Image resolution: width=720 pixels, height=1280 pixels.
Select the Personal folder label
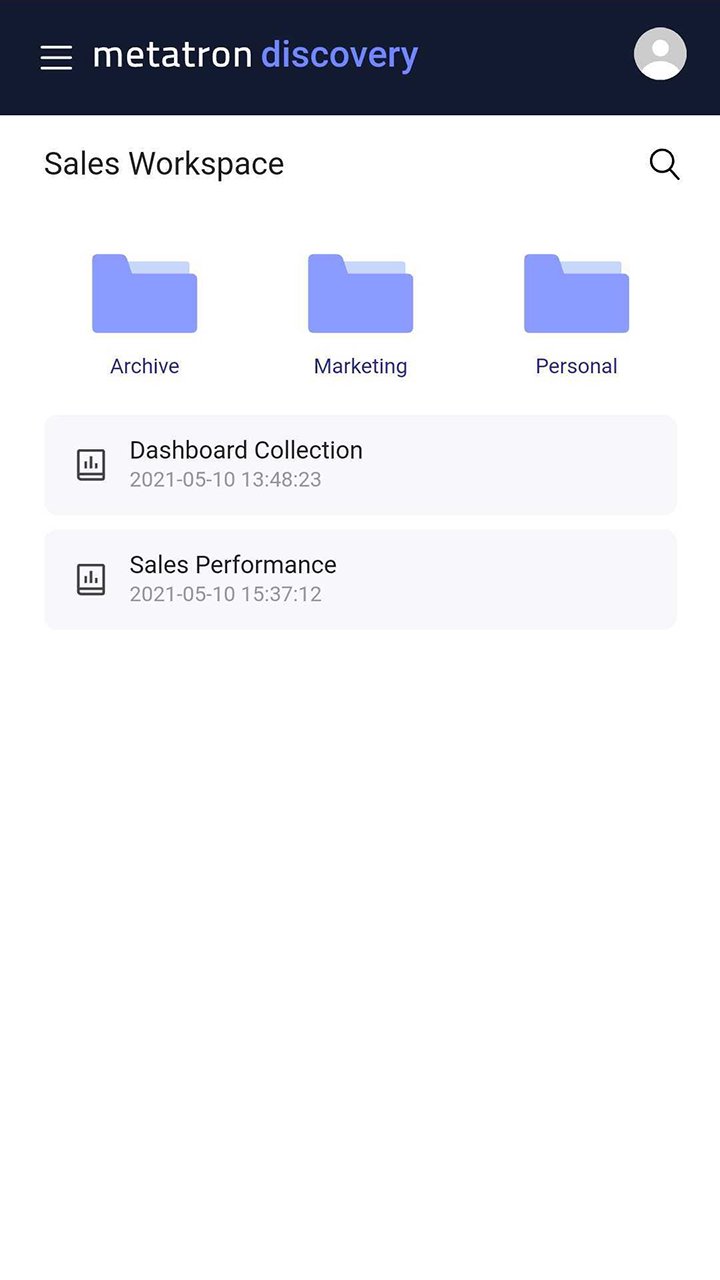point(576,366)
